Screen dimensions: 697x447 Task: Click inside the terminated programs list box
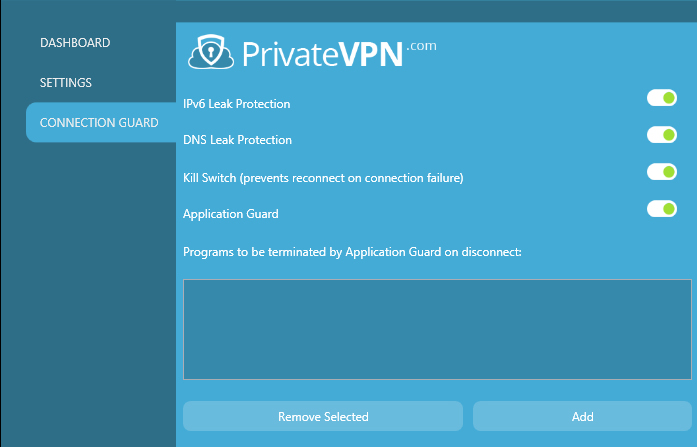click(x=437, y=329)
